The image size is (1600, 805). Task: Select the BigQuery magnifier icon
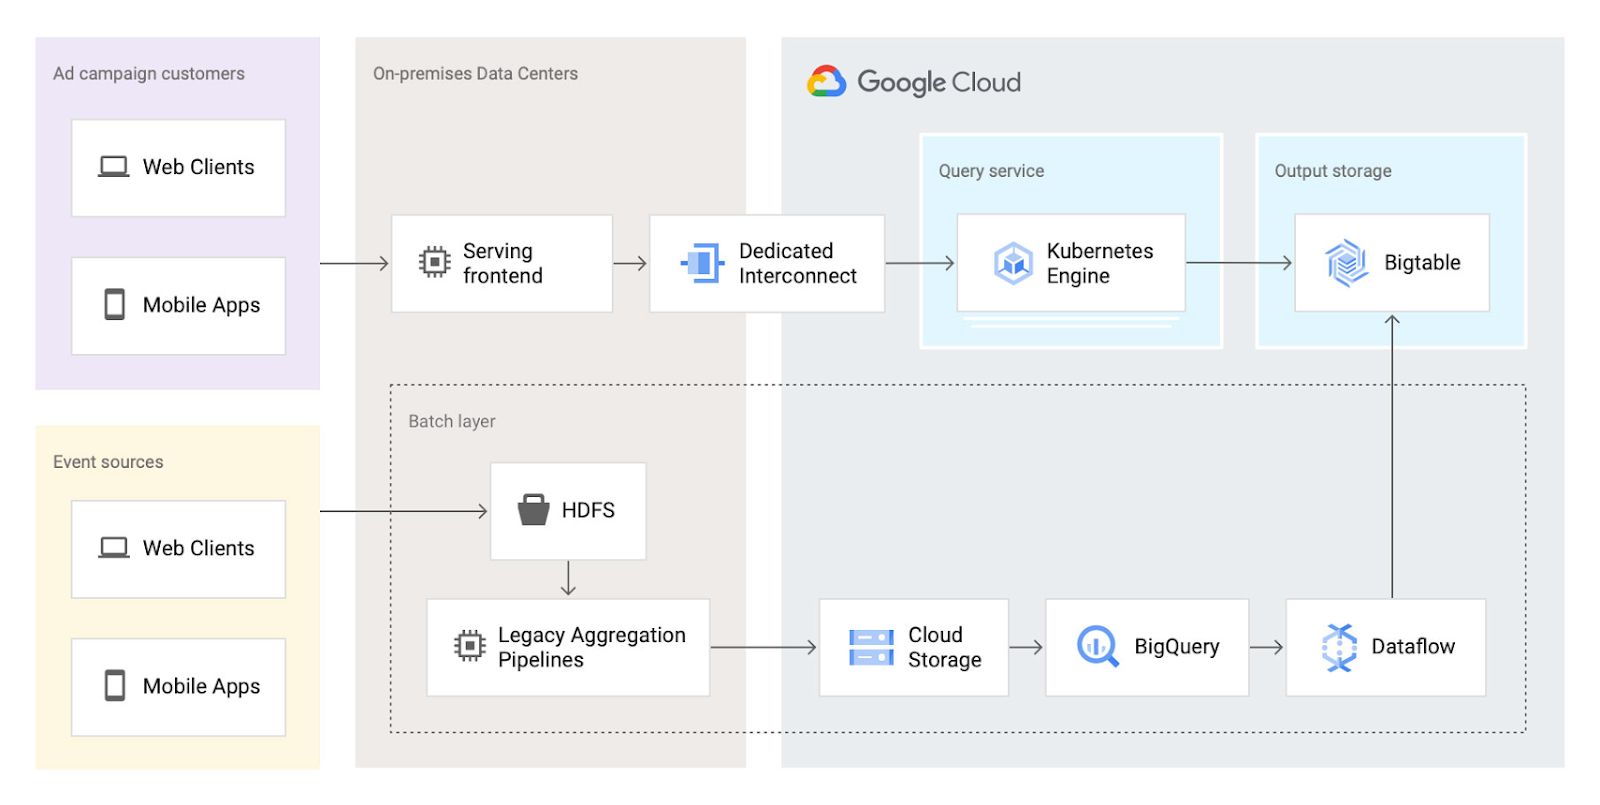[x=1097, y=647]
